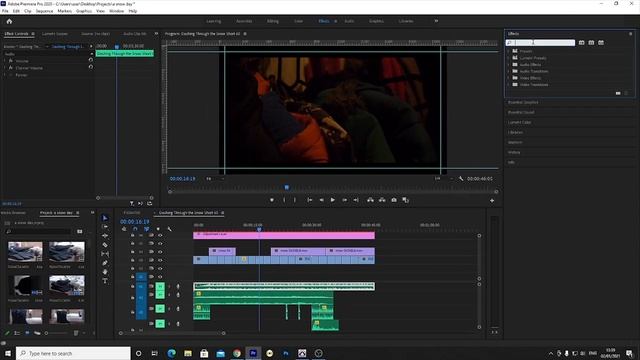
Task: Click Go to In point button
Action: pos(310,200)
